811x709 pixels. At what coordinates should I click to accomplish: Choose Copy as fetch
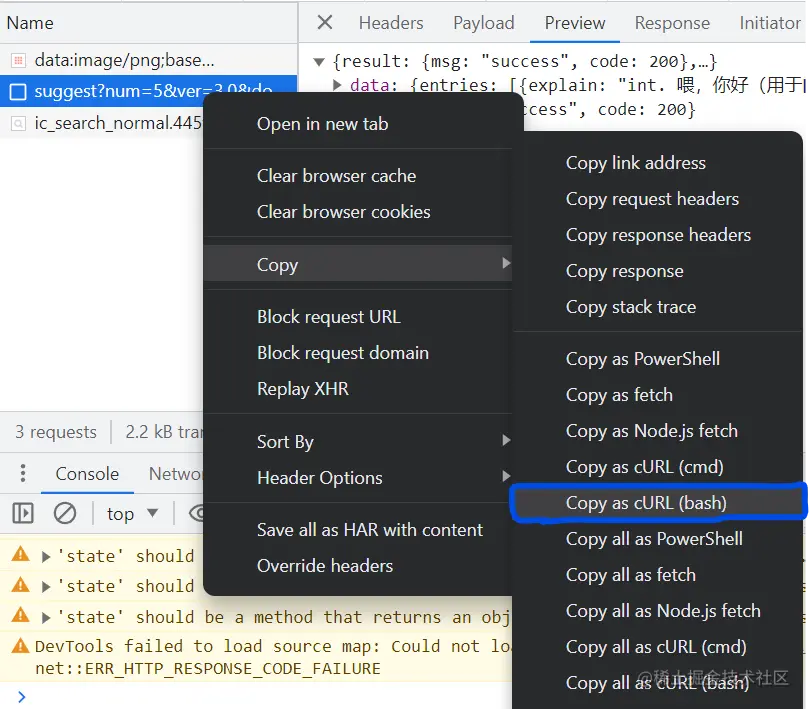(658, 395)
